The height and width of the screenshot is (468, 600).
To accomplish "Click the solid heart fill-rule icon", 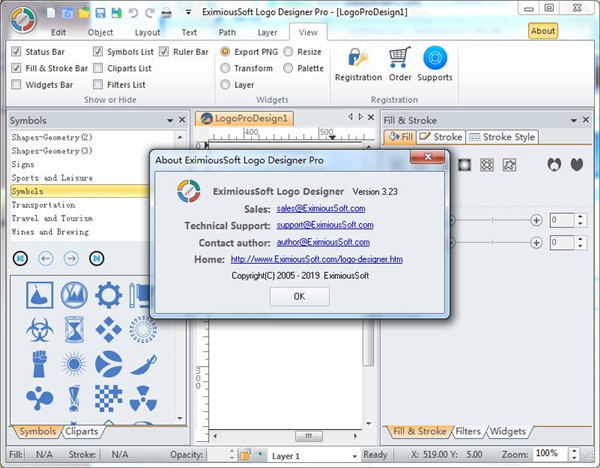I will pyautogui.click(x=577, y=165).
